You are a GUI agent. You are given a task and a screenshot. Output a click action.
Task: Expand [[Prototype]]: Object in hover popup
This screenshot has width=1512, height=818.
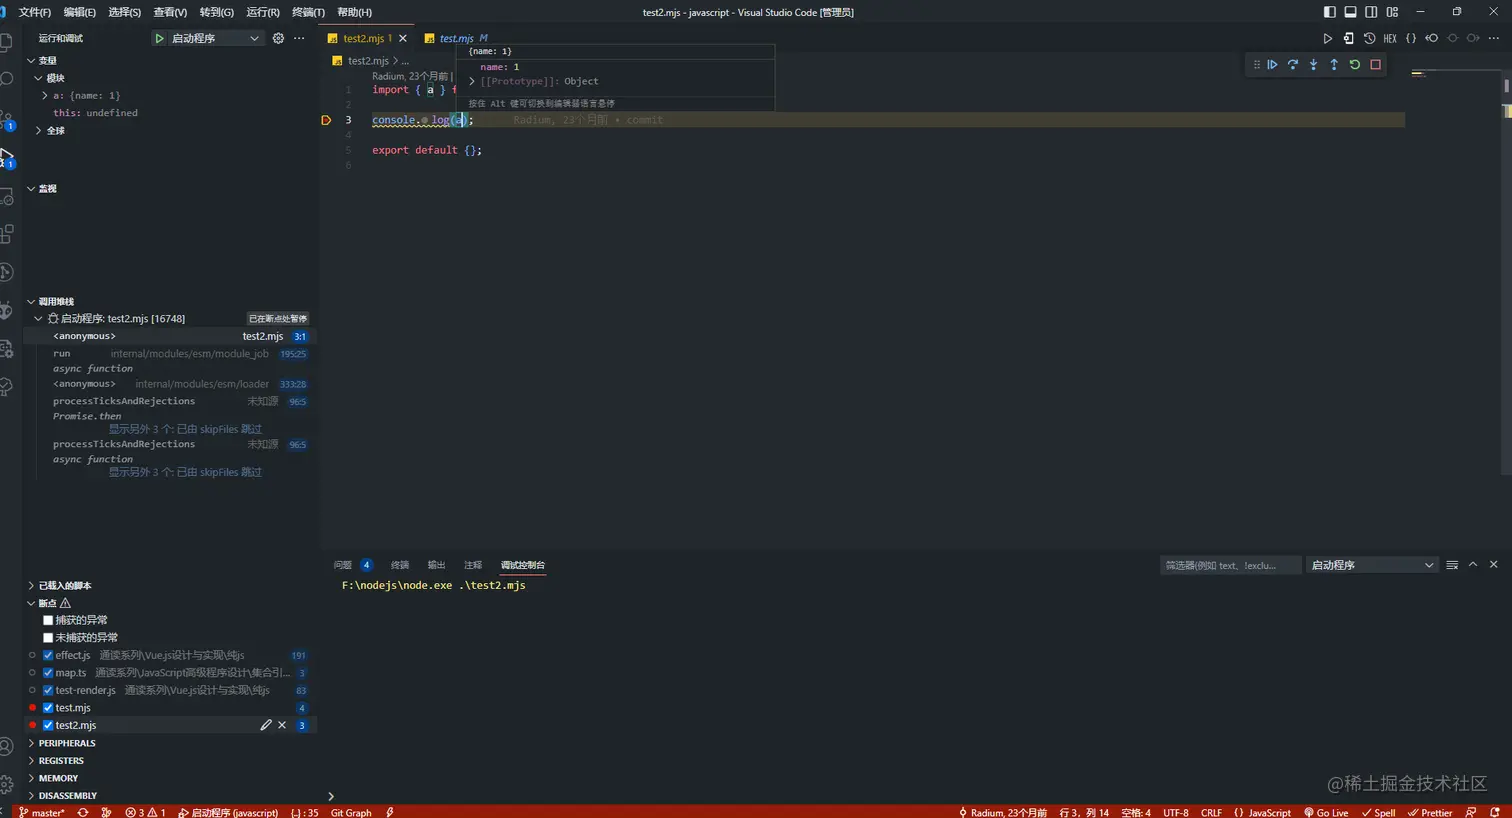(x=472, y=81)
